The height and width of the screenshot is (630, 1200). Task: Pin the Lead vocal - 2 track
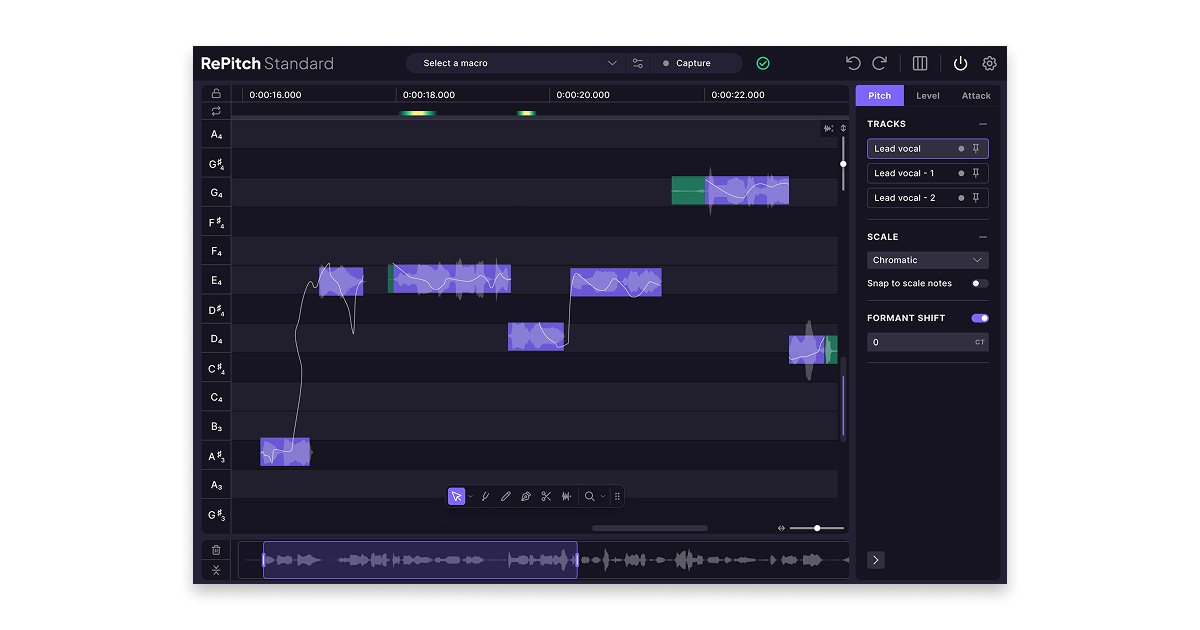tap(976, 198)
